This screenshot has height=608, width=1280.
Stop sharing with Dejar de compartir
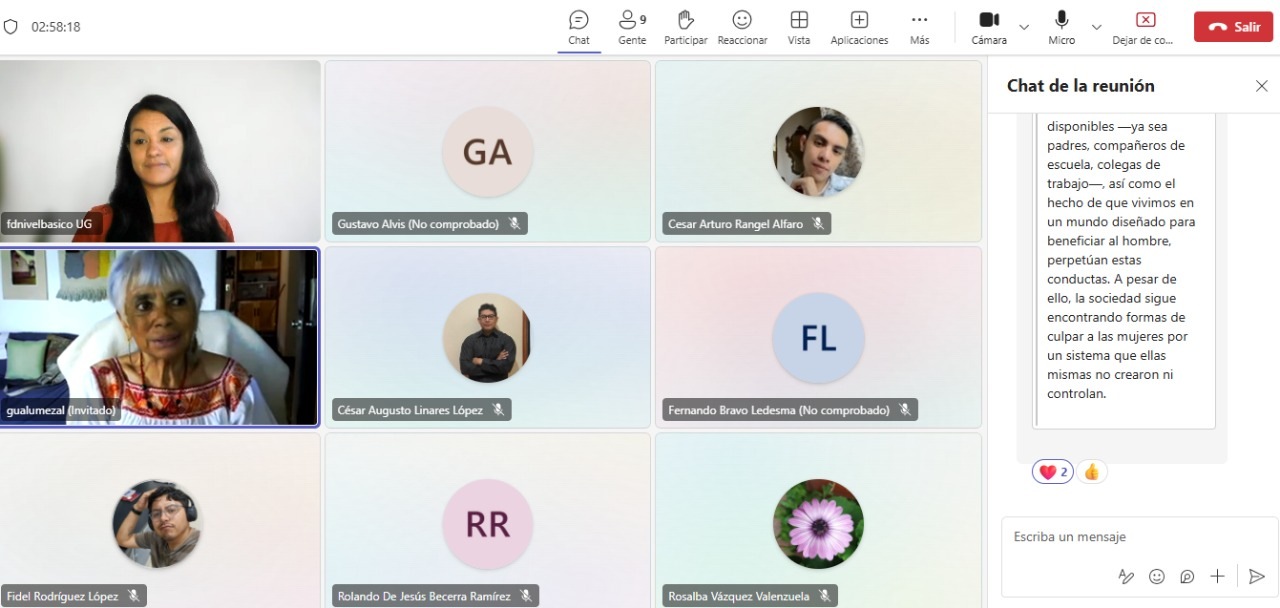[x=1145, y=27]
